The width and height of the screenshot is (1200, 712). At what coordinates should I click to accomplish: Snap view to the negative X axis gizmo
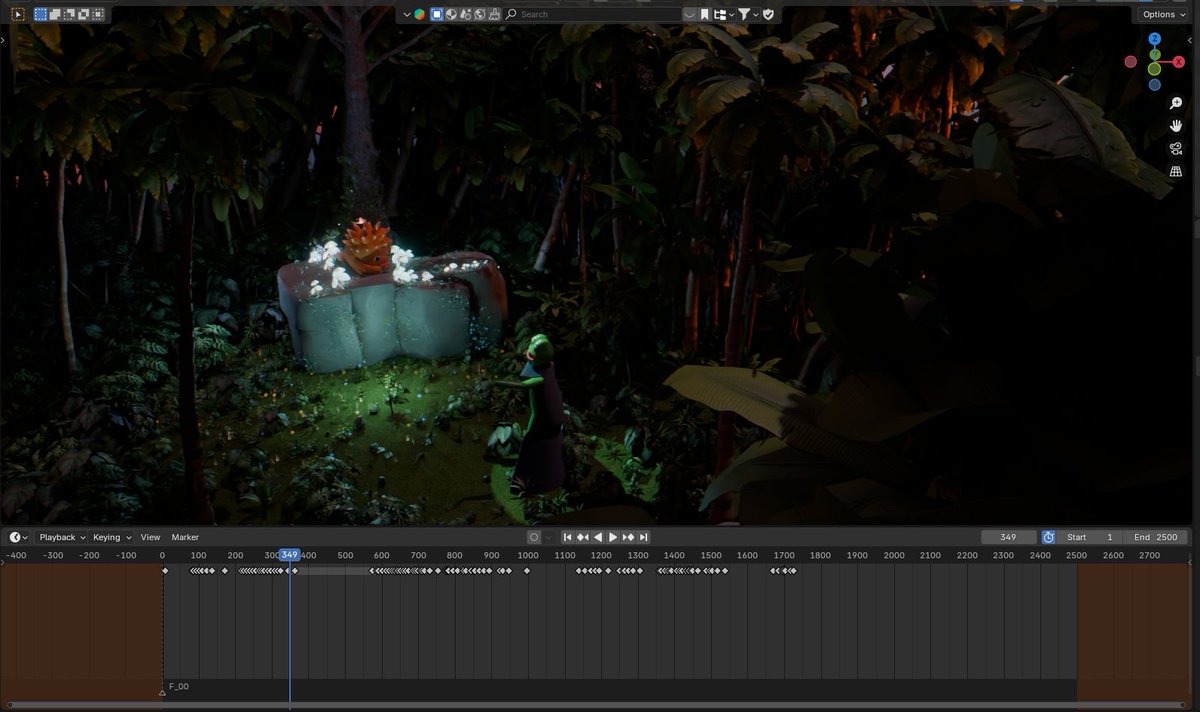(x=1131, y=62)
